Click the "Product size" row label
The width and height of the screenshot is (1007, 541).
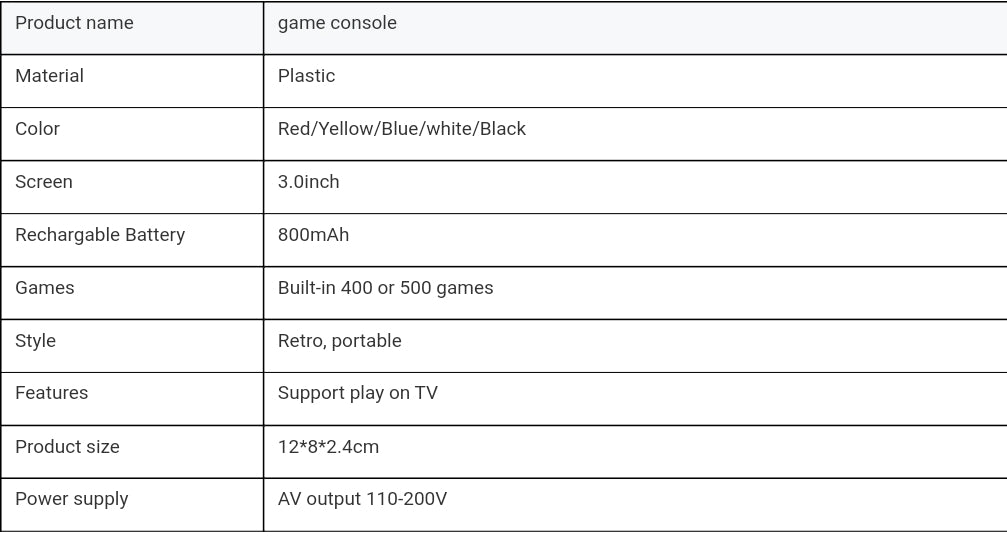(x=67, y=447)
